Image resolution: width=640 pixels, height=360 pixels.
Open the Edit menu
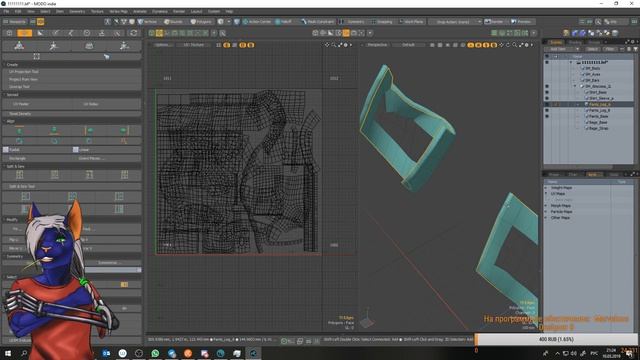click(18, 11)
